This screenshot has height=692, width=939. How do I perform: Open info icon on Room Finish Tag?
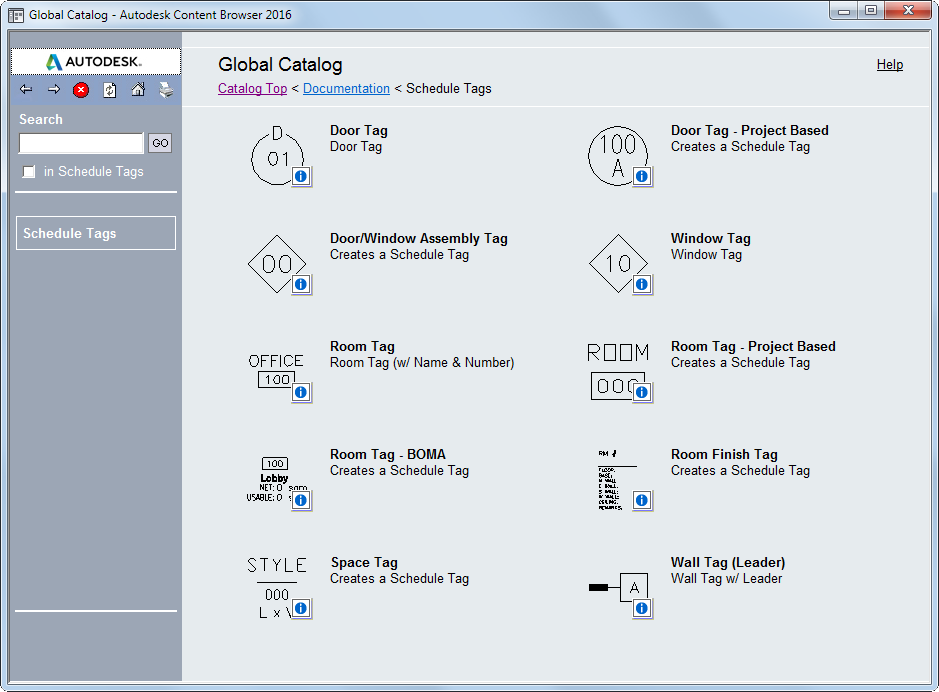click(642, 500)
